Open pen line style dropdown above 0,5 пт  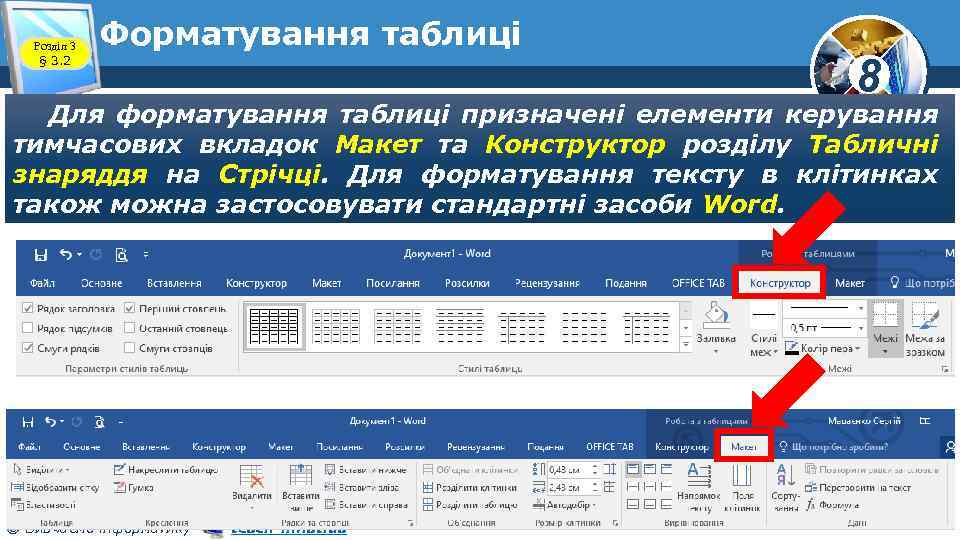(861, 308)
